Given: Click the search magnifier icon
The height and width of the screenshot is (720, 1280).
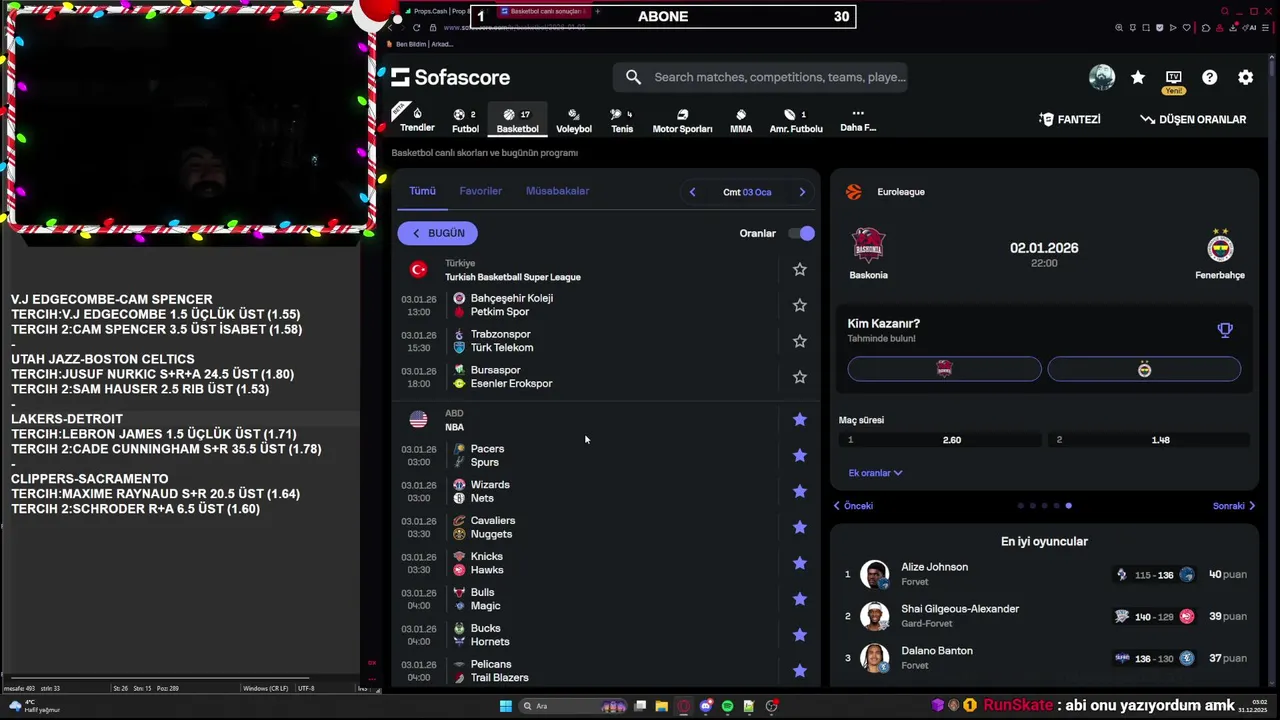Looking at the screenshot, I should 633,77.
